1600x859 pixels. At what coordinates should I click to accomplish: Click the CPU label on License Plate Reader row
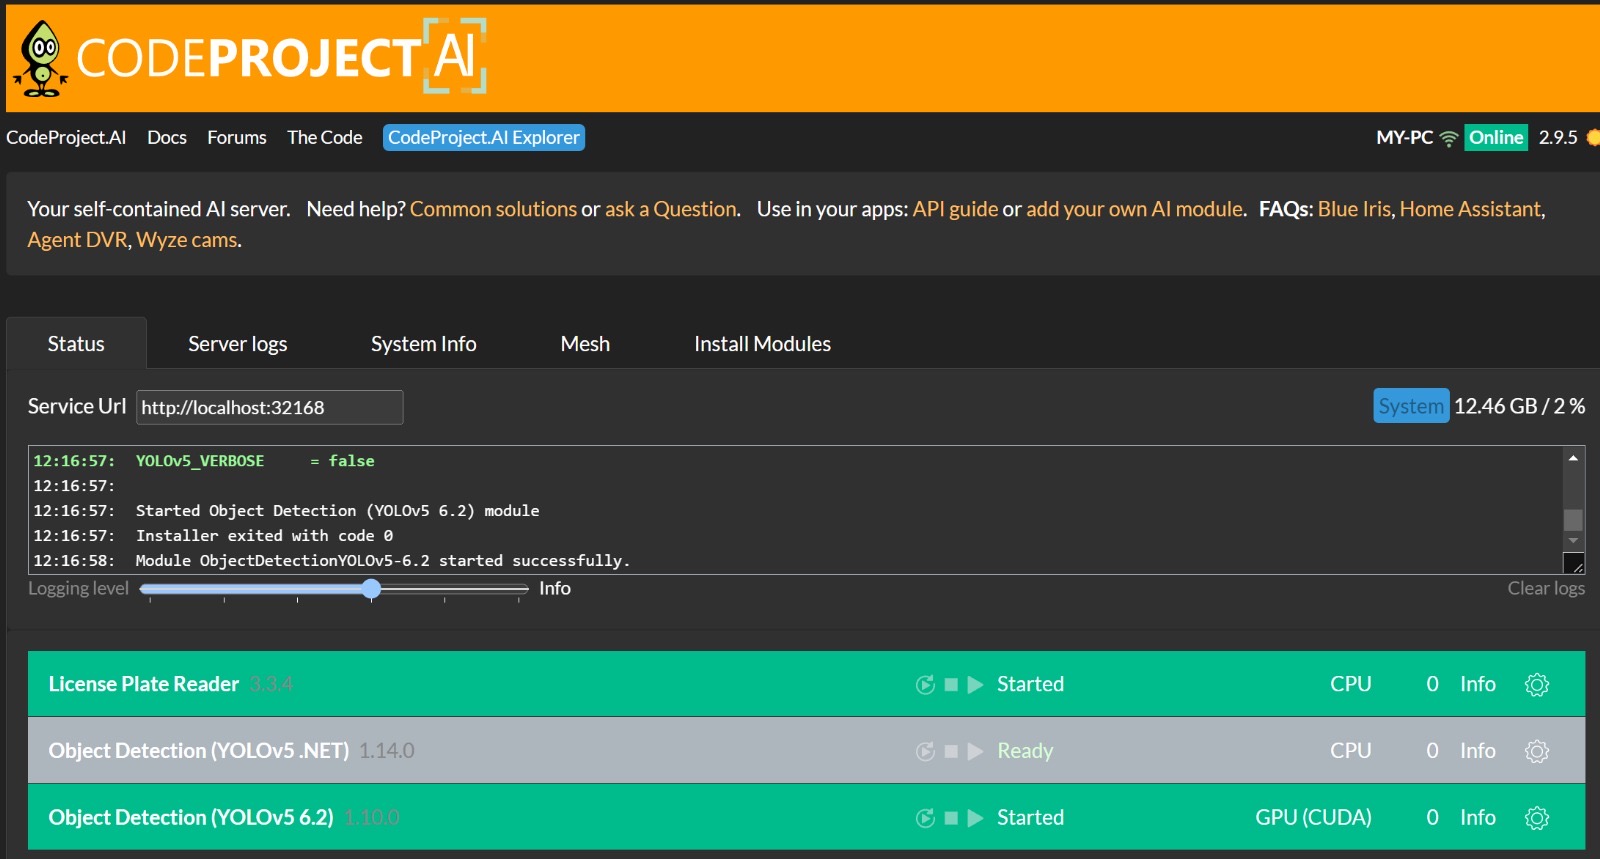pyautogui.click(x=1350, y=685)
